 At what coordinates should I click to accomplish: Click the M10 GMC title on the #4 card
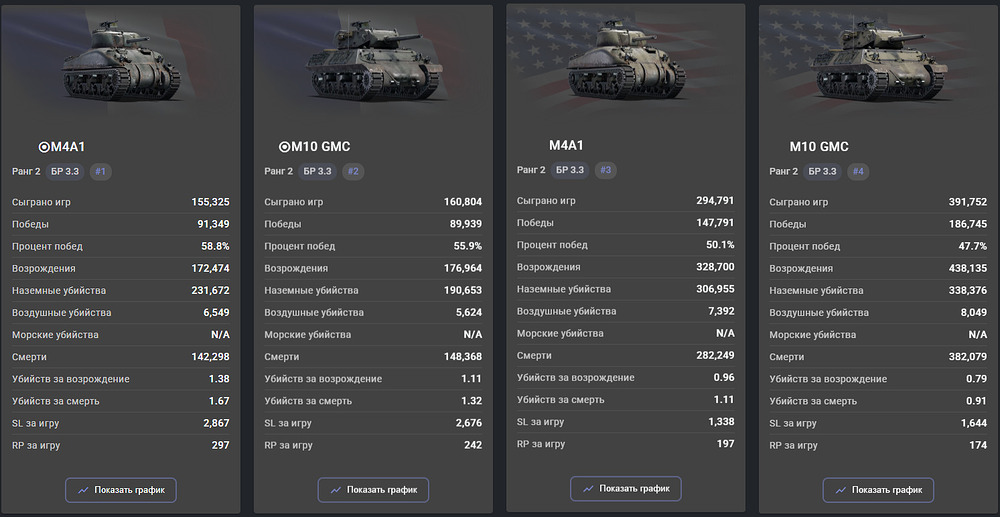pyautogui.click(x=819, y=147)
